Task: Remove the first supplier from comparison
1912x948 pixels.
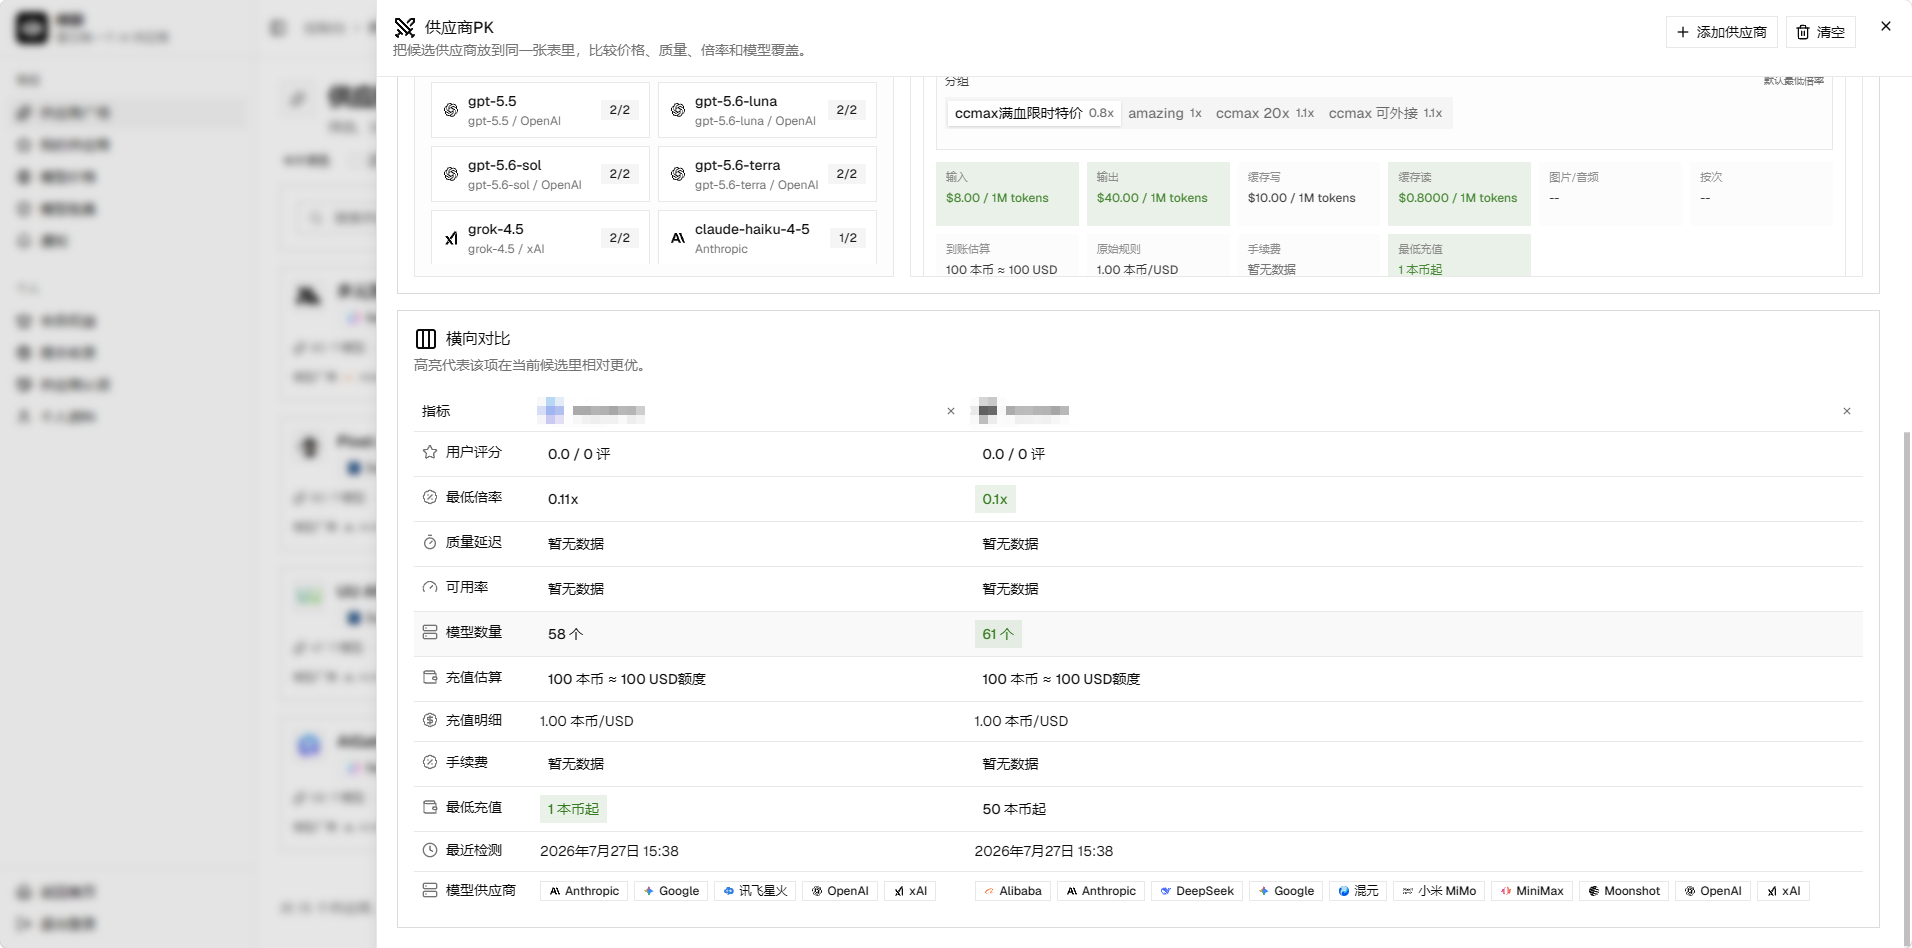Action: coord(950,411)
